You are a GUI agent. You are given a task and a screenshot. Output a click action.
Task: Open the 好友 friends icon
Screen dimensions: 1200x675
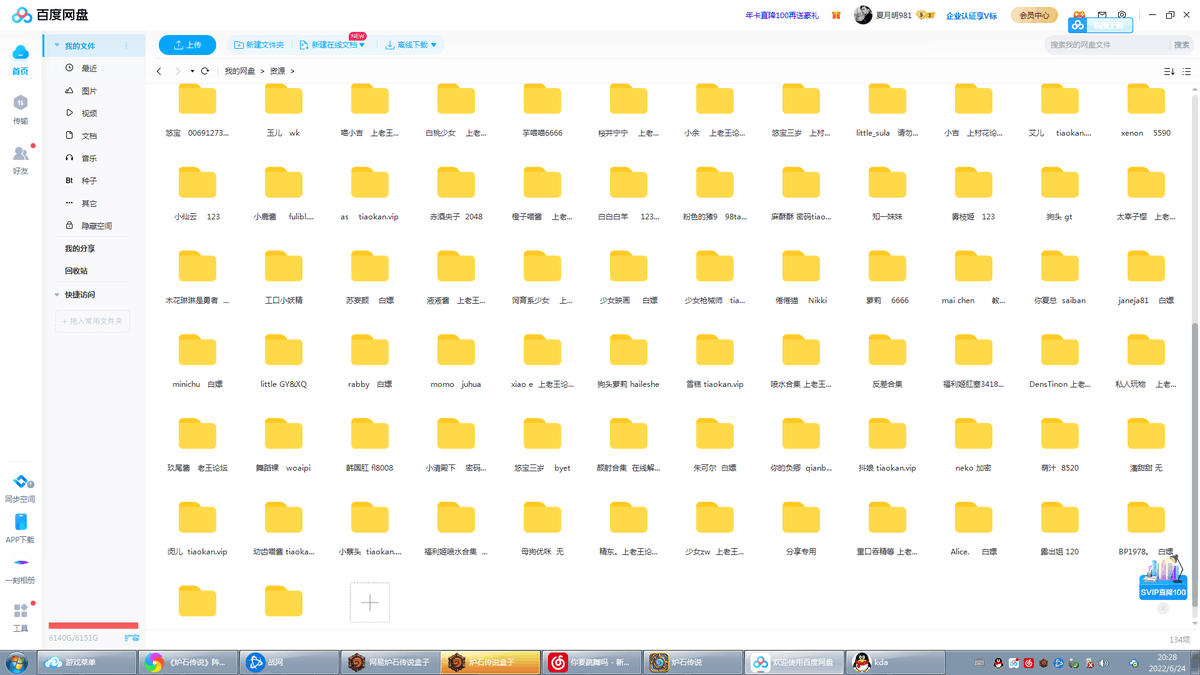[20, 153]
